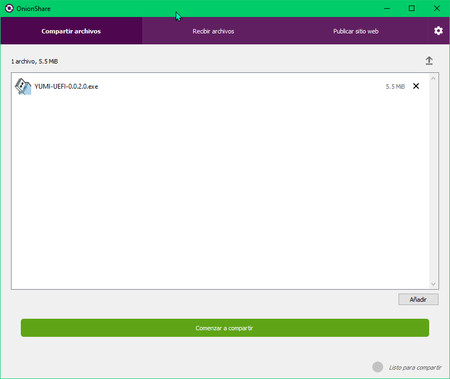Select the Publicar sitio web tab
450x379 pixels.
[356, 31]
